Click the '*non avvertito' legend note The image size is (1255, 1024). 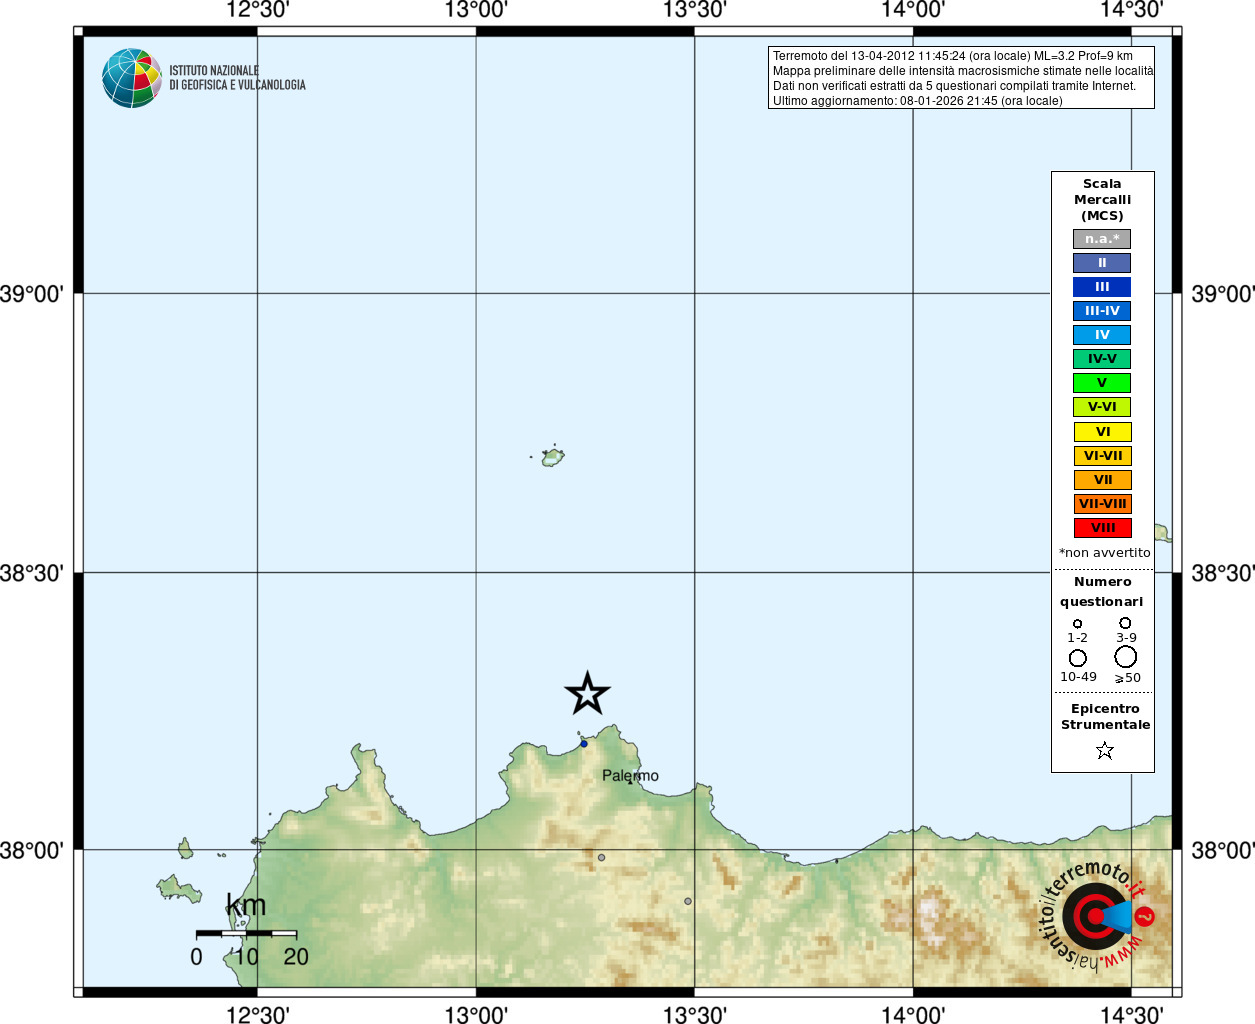point(1104,553)
